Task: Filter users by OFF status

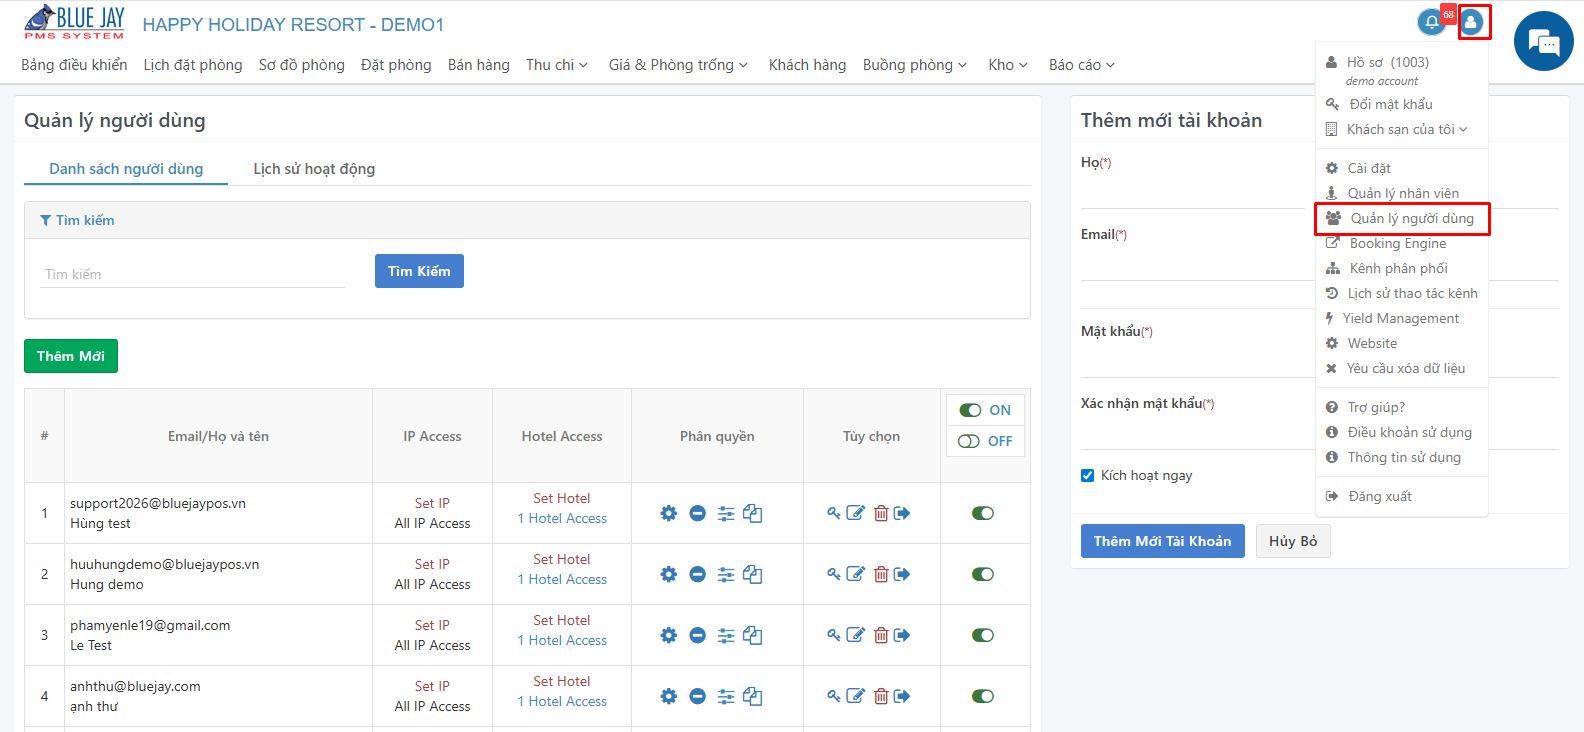Action: tap(985, 441)
